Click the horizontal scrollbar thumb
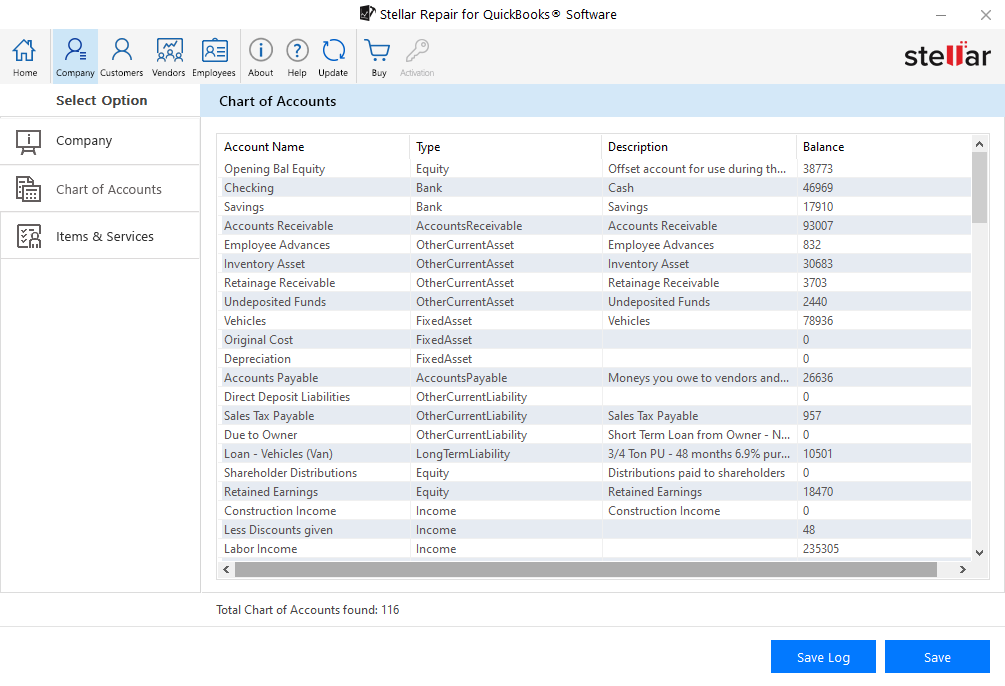 [x=586, y=569]
